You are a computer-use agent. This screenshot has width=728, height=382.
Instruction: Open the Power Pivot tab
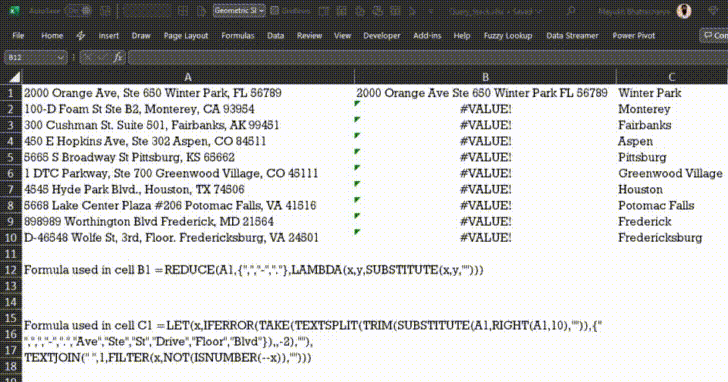tap(633, 36)
